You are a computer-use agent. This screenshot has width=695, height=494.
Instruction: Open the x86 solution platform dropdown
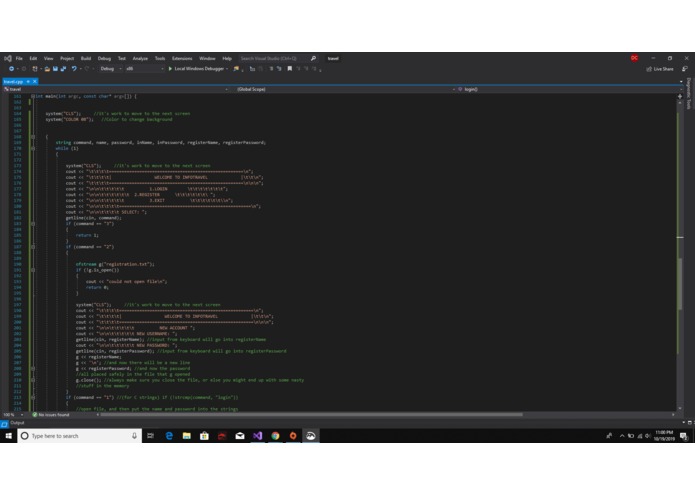click(x=144, y=69)
